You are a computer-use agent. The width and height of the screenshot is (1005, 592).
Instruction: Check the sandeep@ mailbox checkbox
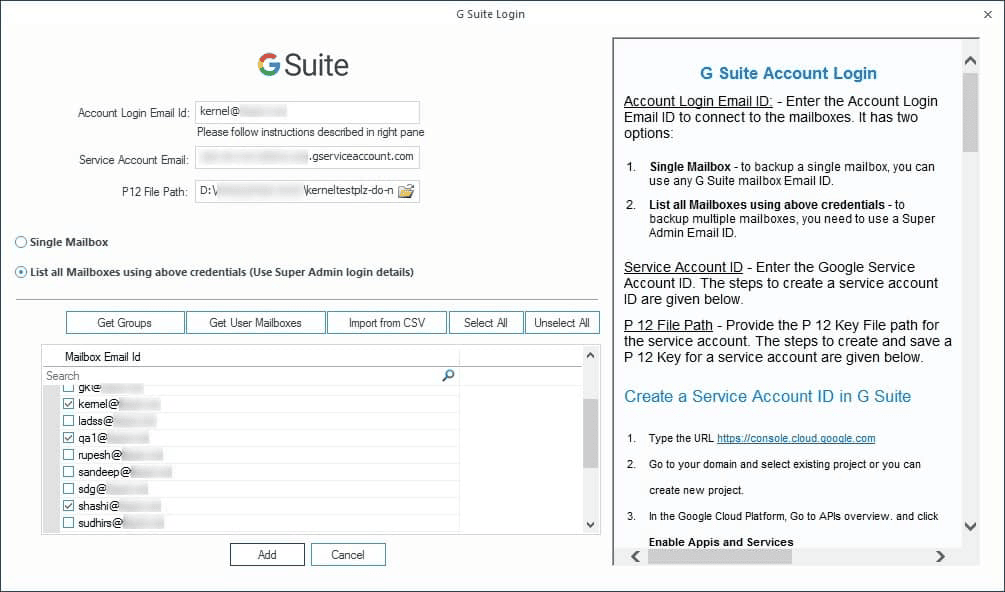pyautogui.click(x=69, y=472)
